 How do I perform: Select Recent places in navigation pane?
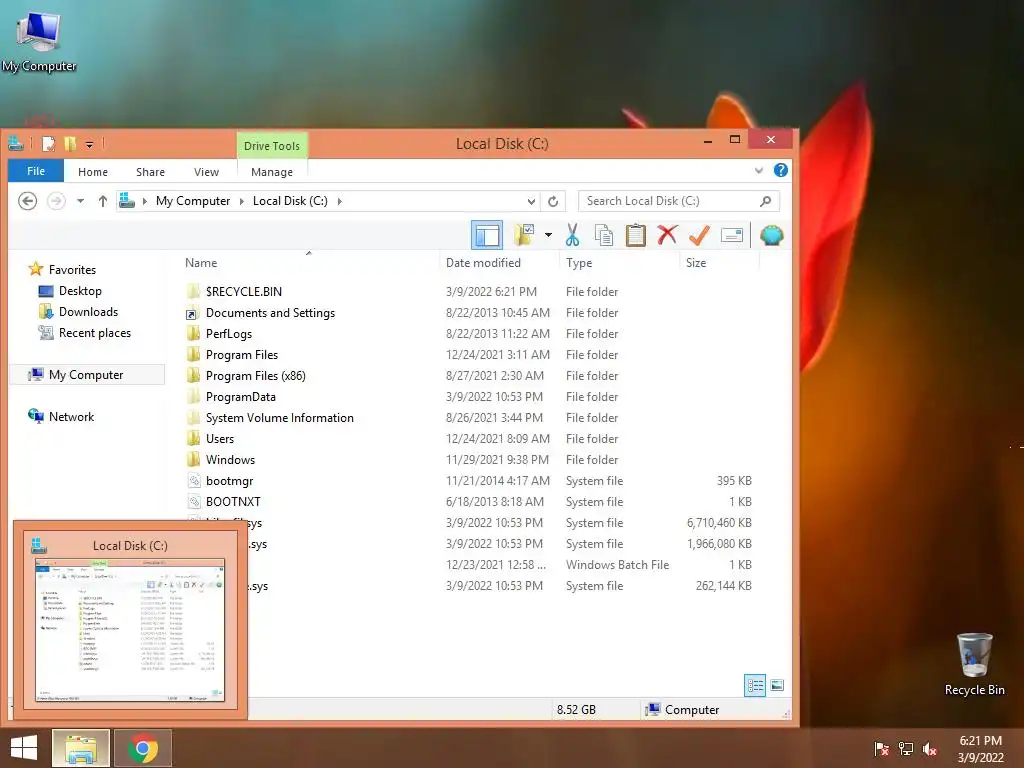(x=95, y=332)
